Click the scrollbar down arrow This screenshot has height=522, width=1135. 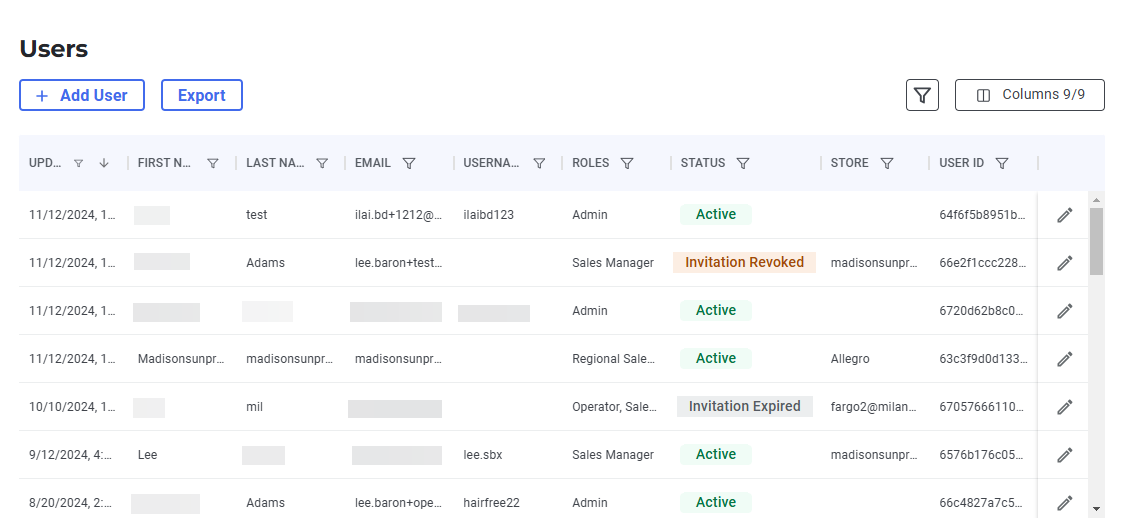(1097, 509)
